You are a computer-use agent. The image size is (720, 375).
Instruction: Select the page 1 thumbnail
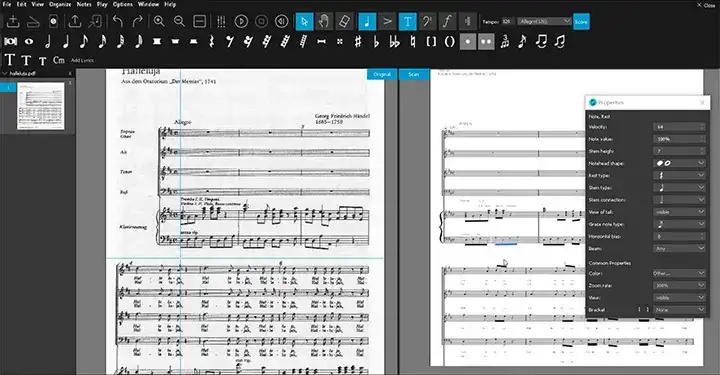(40, 106)
